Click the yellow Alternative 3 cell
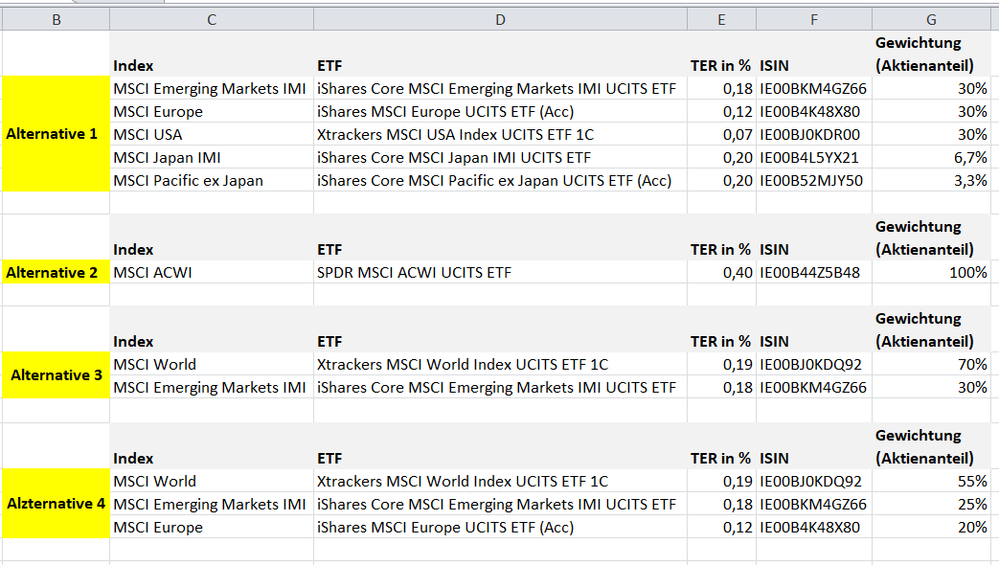The height and width of the screenshot is (565, 999). [56, 376]
